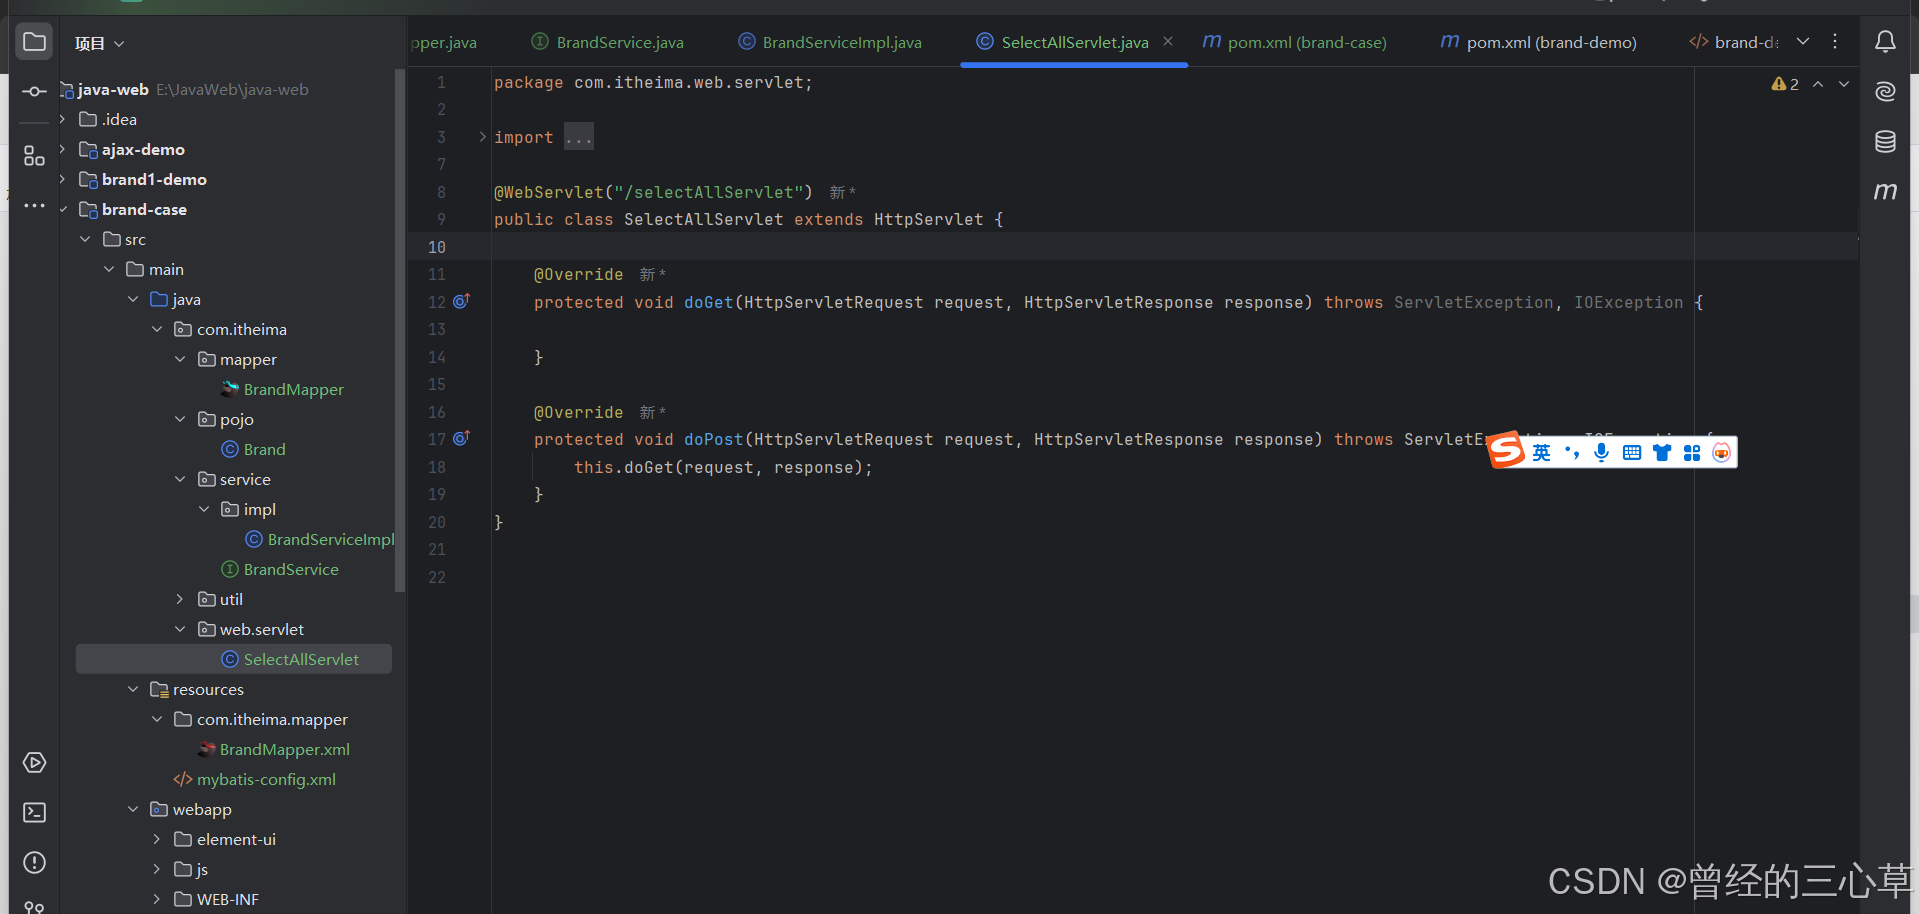Open the Project view dropdown
Image resolution: width=1919 pixels, height=914 pixels.
pos(100,43)
